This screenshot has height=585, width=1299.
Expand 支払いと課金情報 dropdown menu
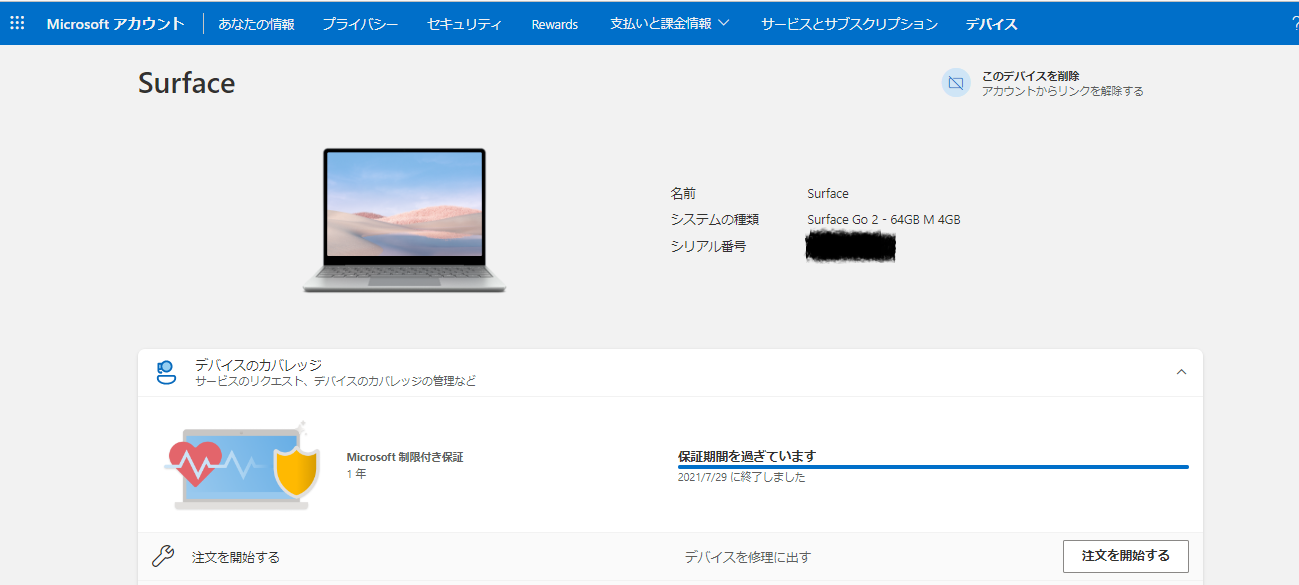coord(670,23)
